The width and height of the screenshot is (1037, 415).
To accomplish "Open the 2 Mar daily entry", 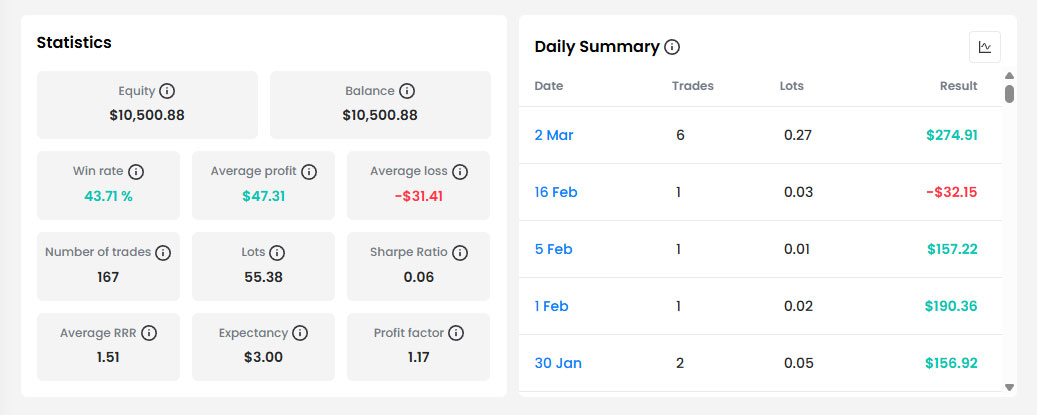I will point(554,135).
